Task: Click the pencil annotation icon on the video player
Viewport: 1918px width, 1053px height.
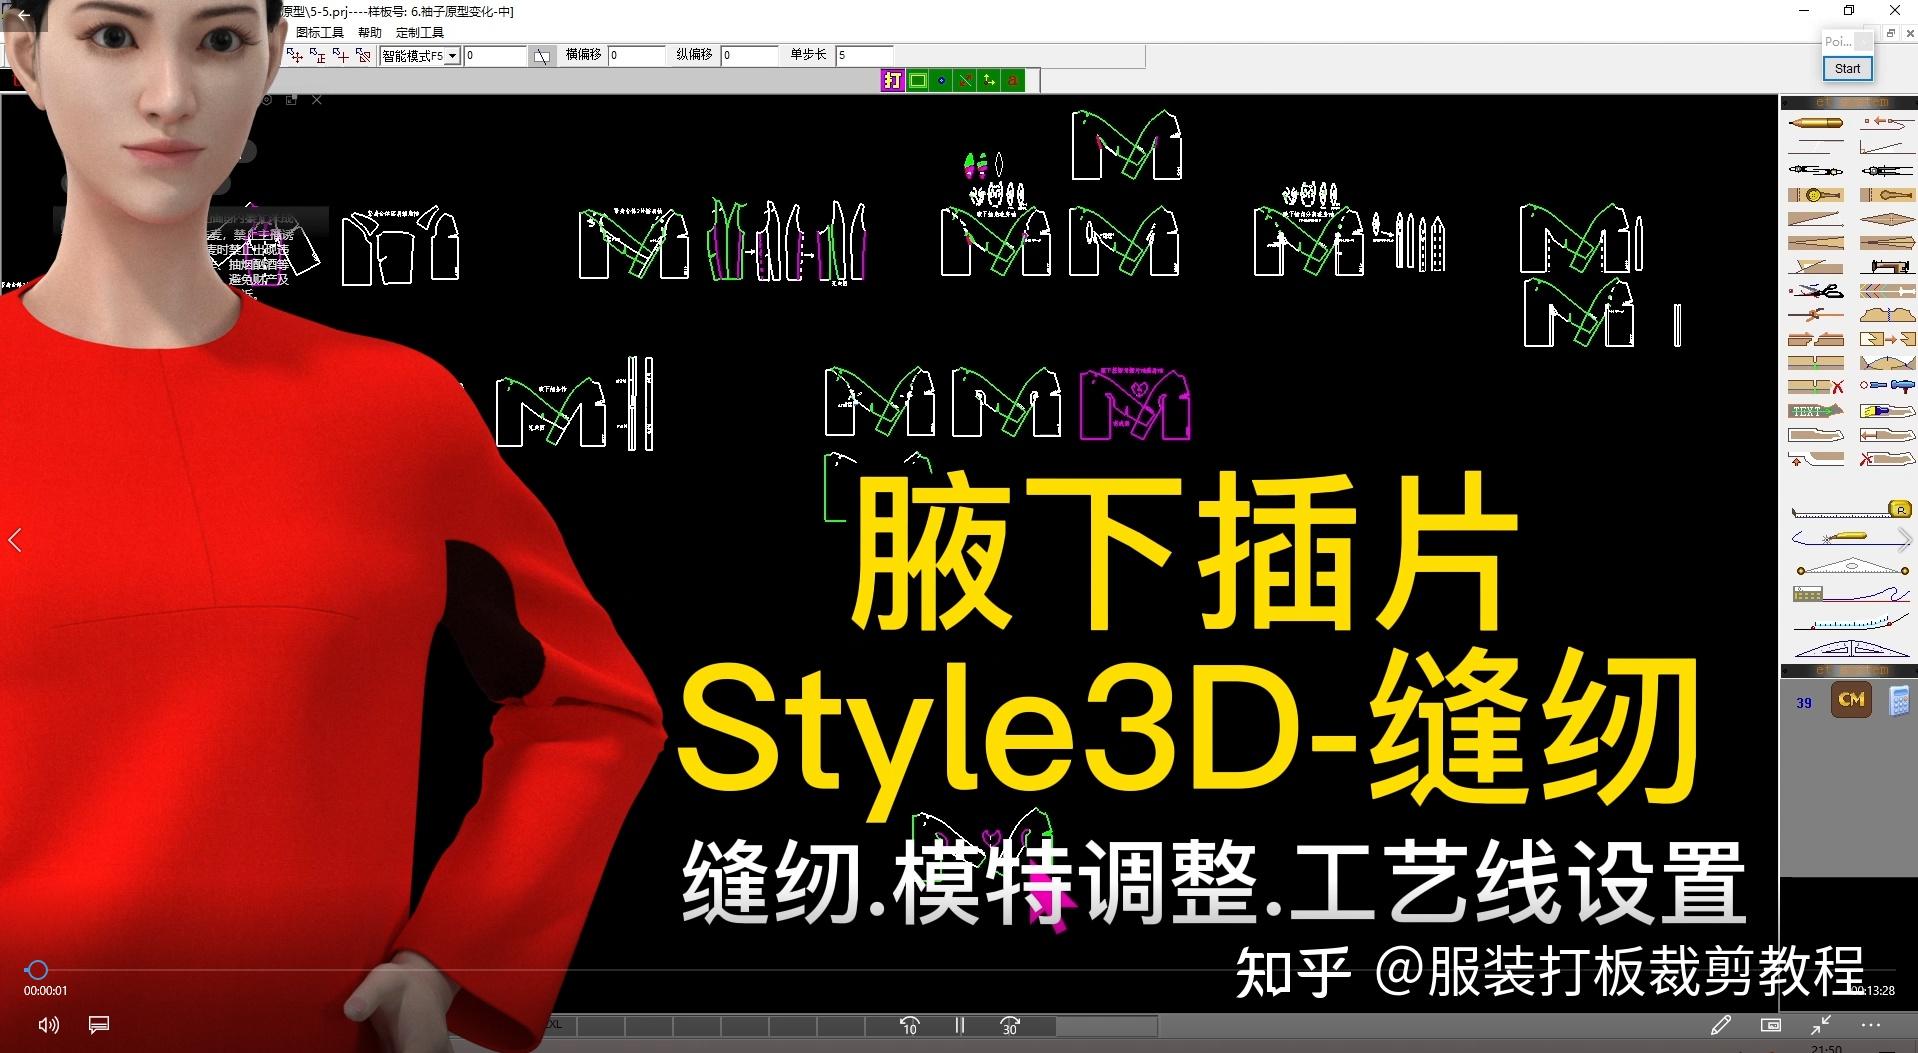Action: point(1723,1025)
